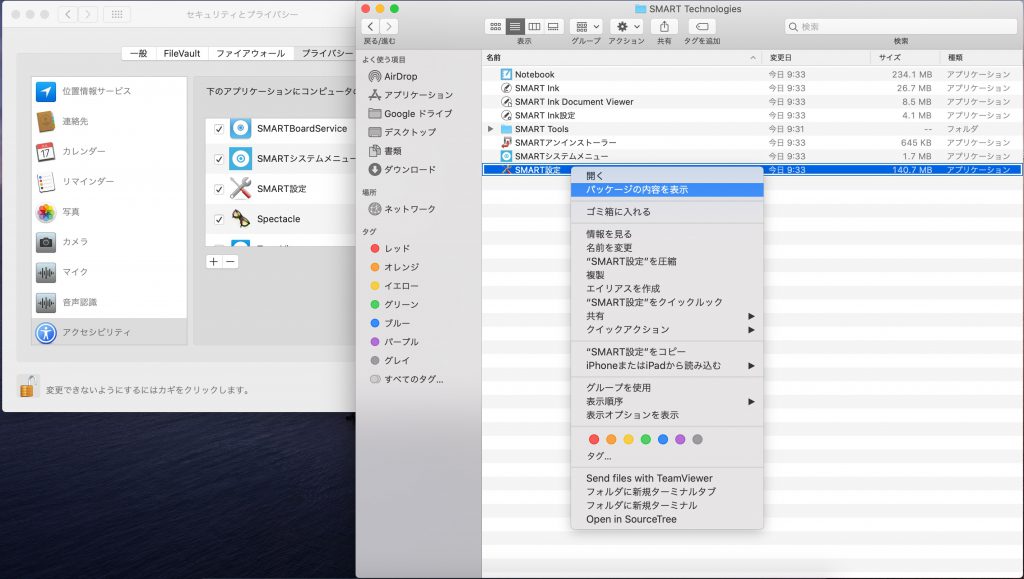
Task: Choose フォルダに新規ターミナル in the context menu
Action: tap(667, 506)
